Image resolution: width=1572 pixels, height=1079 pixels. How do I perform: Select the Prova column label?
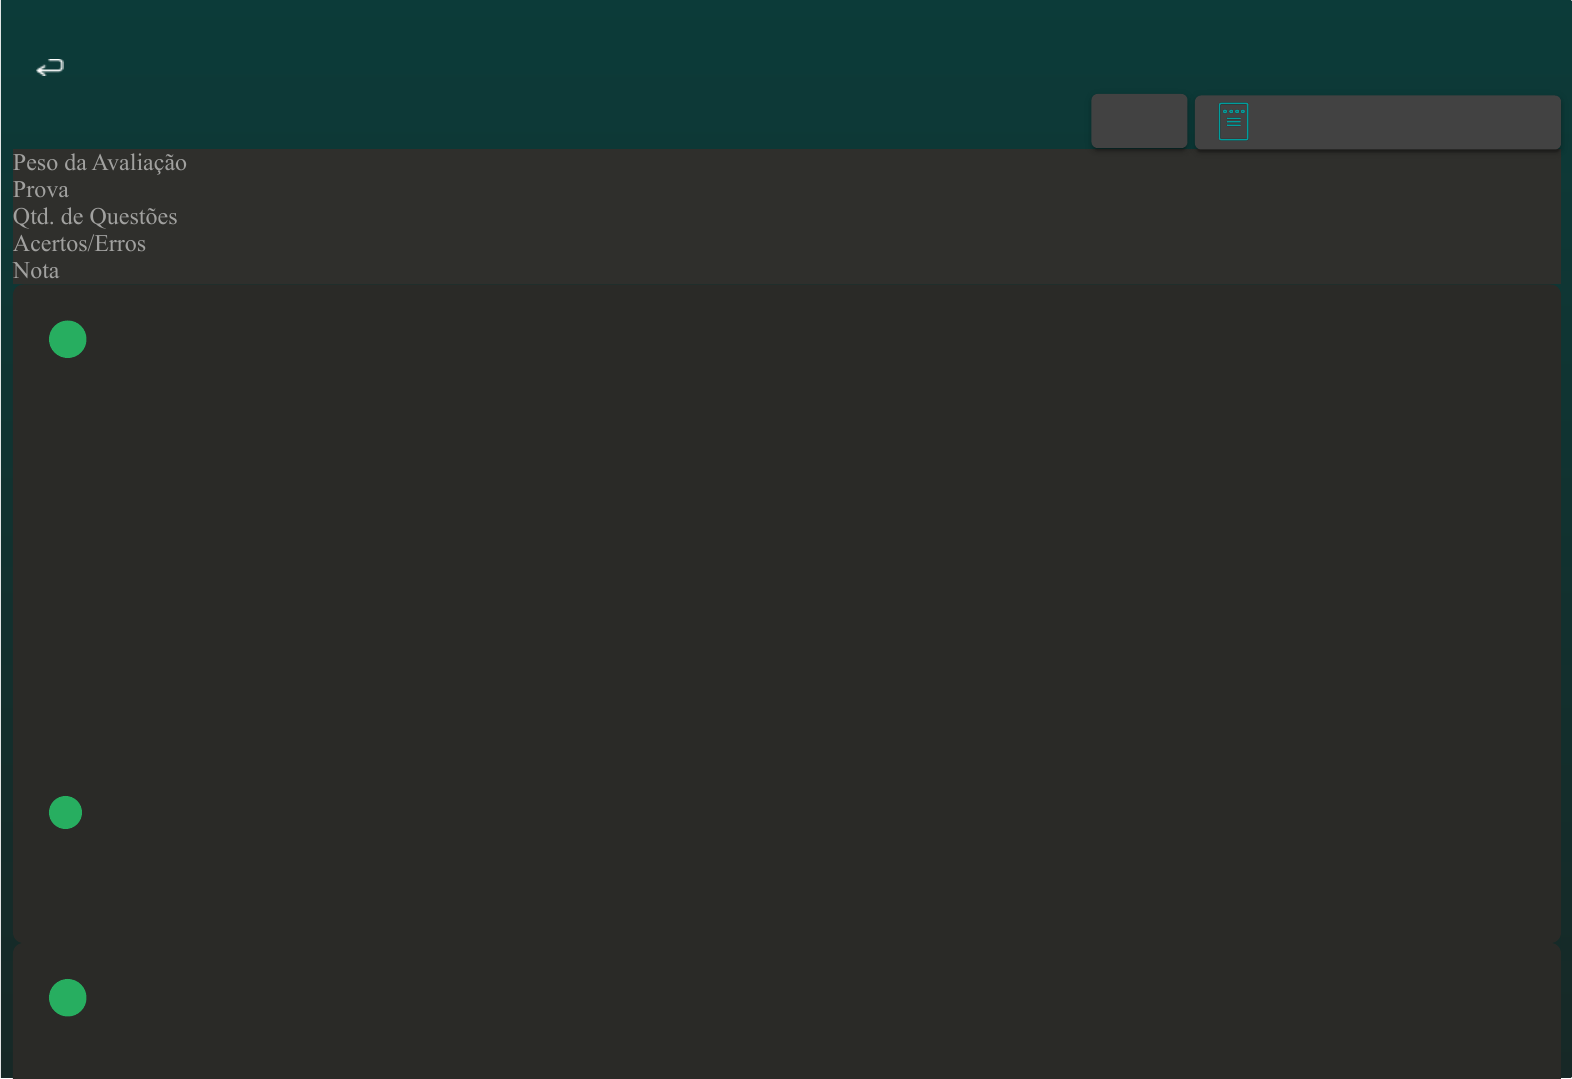(41, 189)
